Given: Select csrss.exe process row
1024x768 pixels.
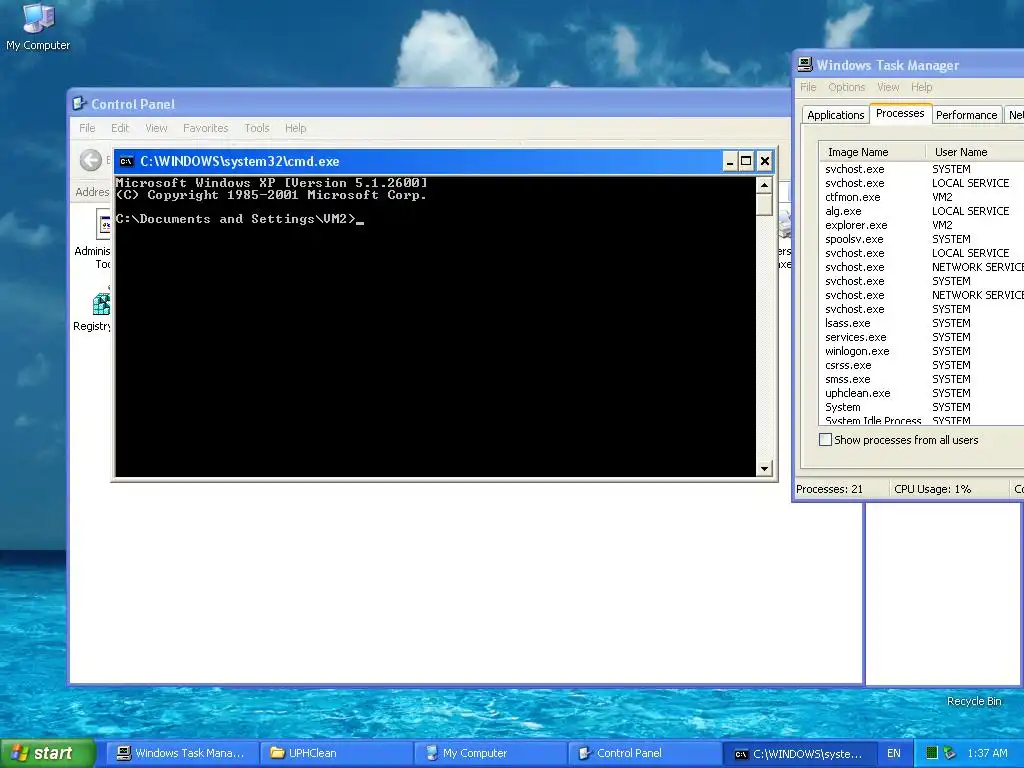Looking at the screenshot, I should click(921, 365).
